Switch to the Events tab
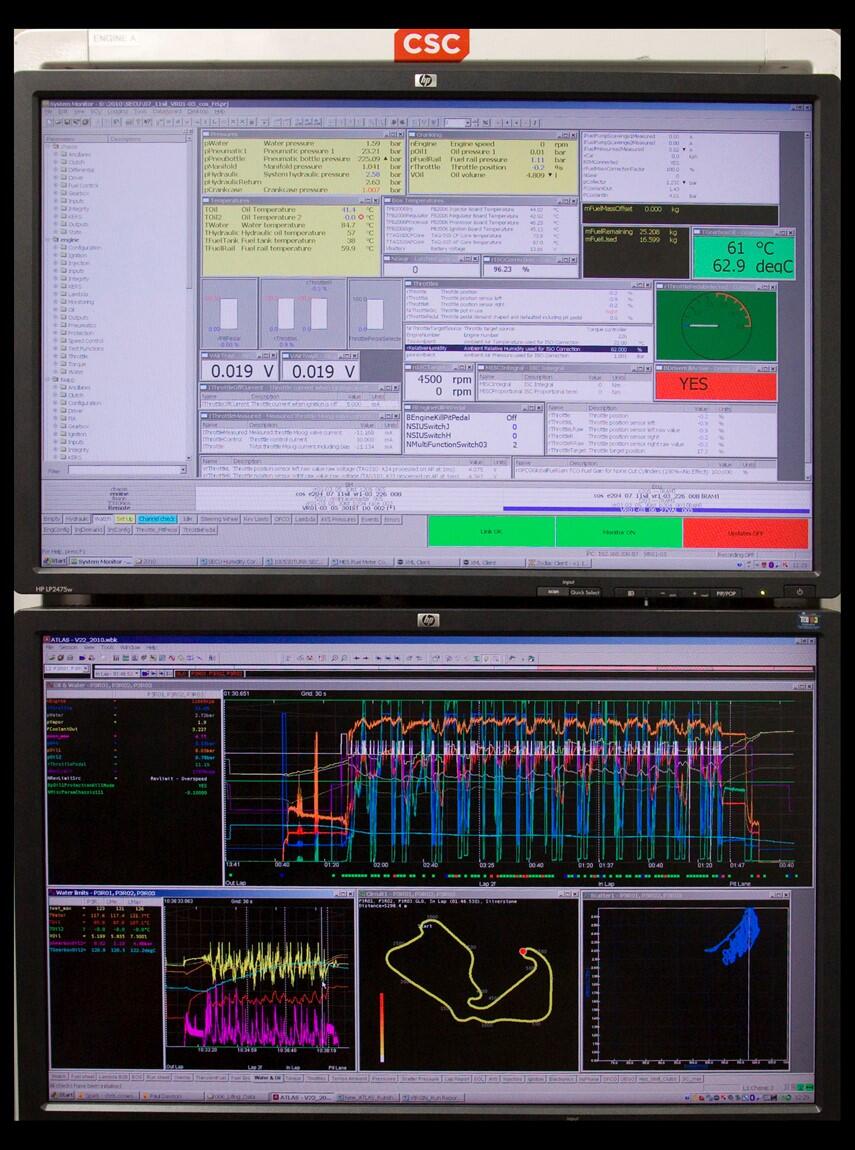 coord(370,519)
